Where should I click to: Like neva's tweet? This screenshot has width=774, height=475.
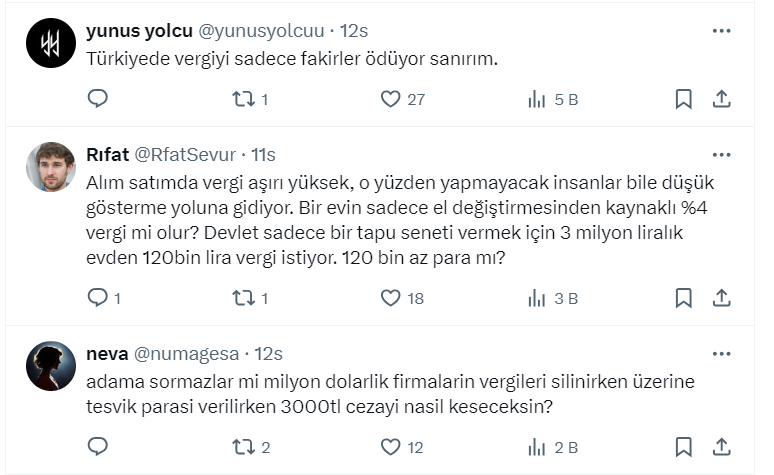[x=391, y=446]
